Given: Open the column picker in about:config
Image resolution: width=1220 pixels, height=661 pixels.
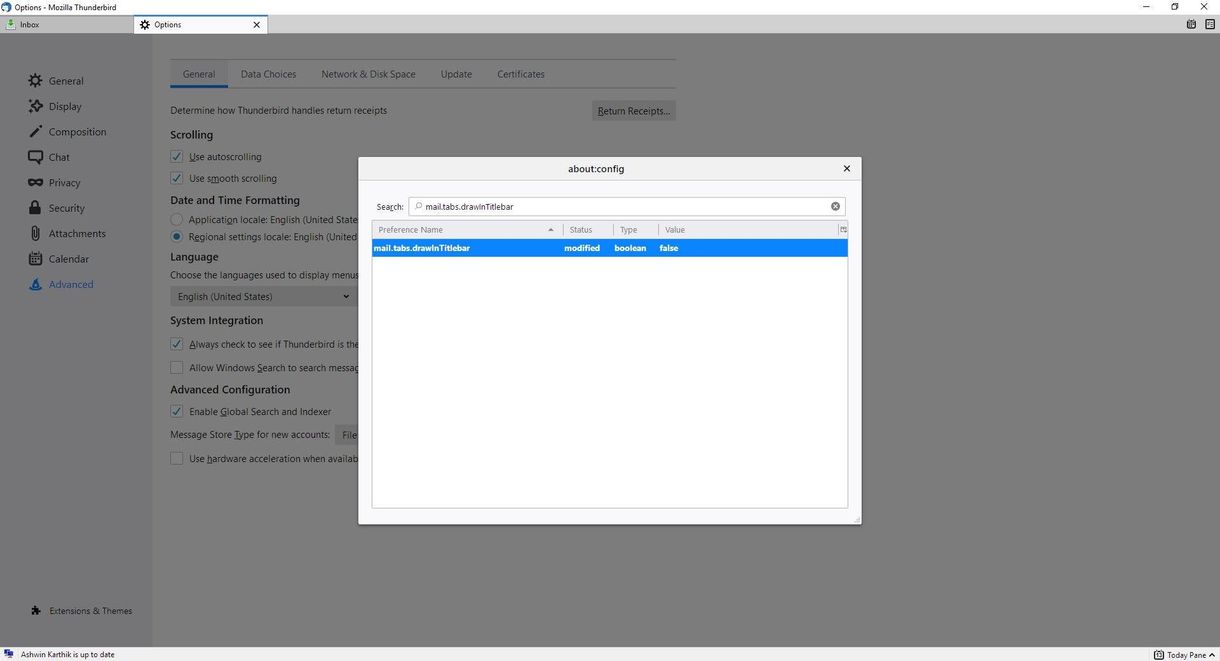Looking at the screenshot, I should tap(843, 230).
